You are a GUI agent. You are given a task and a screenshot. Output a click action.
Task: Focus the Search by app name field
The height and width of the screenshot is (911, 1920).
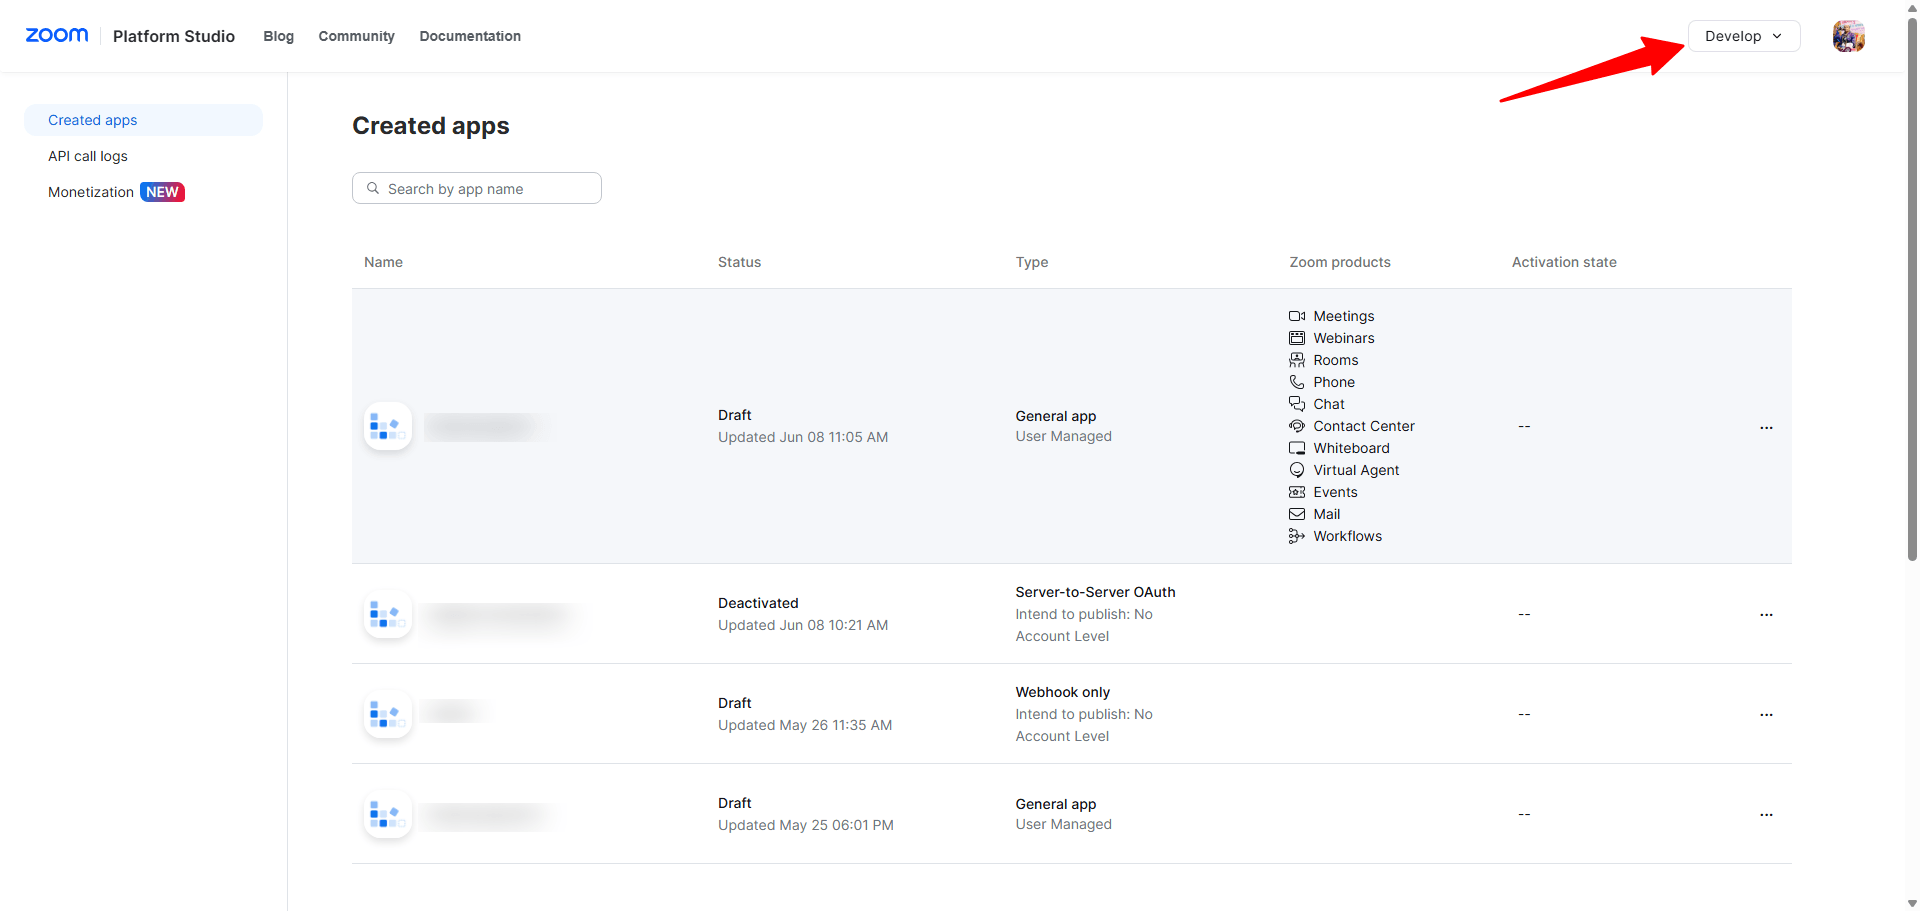[x=477, y=188]
